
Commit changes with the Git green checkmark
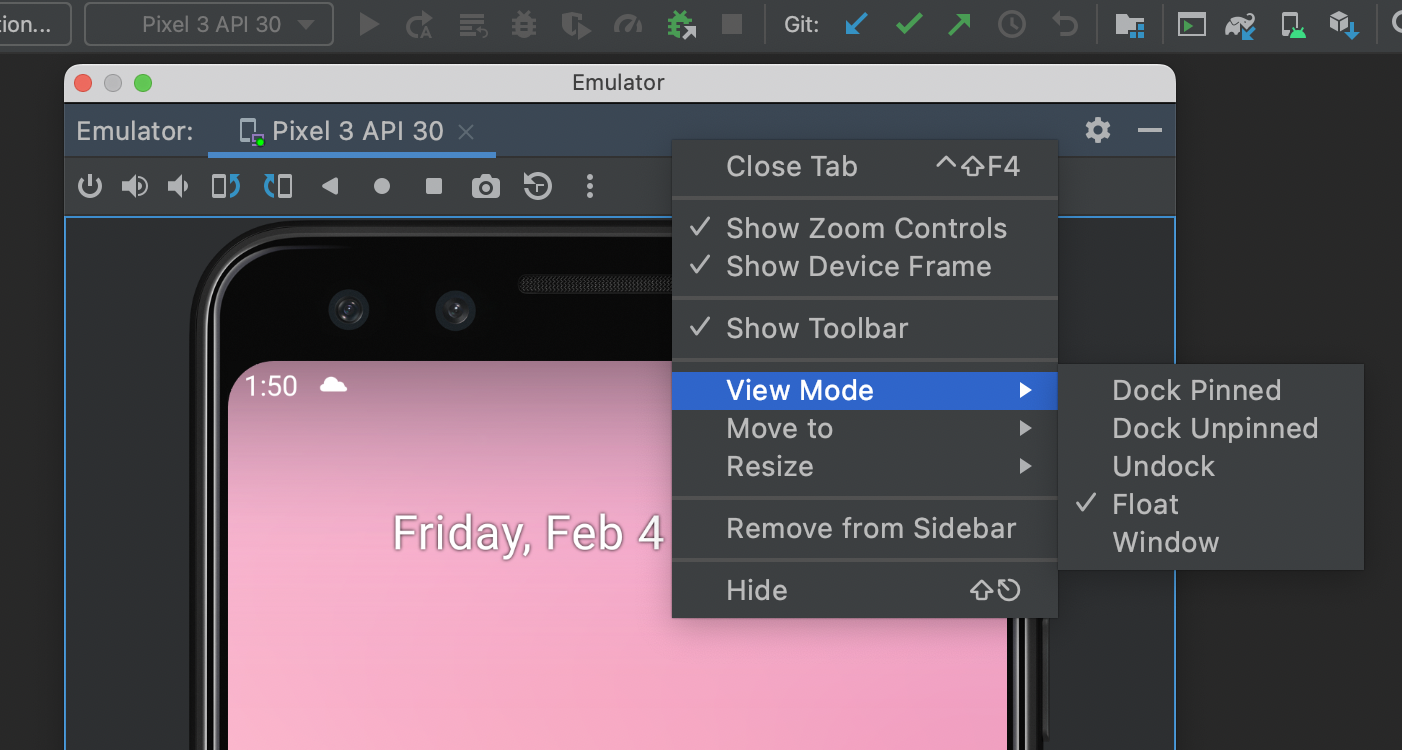coord(909,24)
